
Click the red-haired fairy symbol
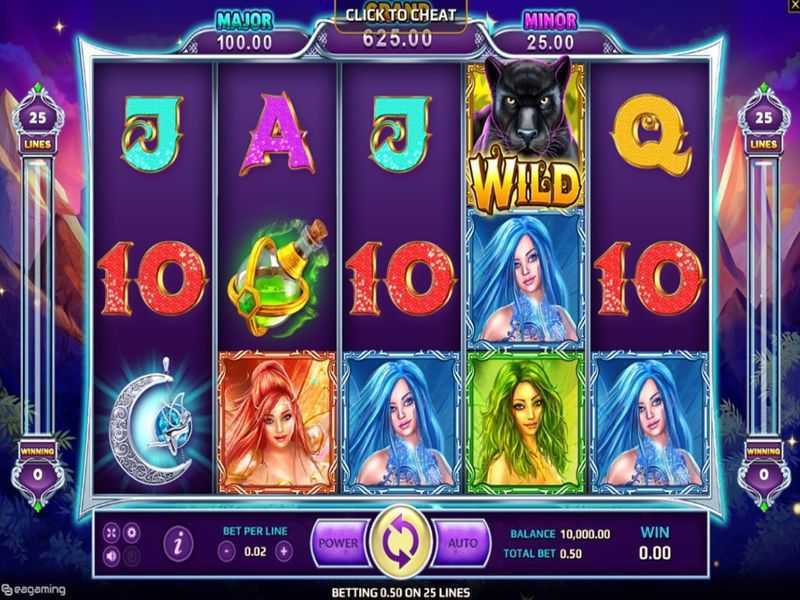coord(277,421)
